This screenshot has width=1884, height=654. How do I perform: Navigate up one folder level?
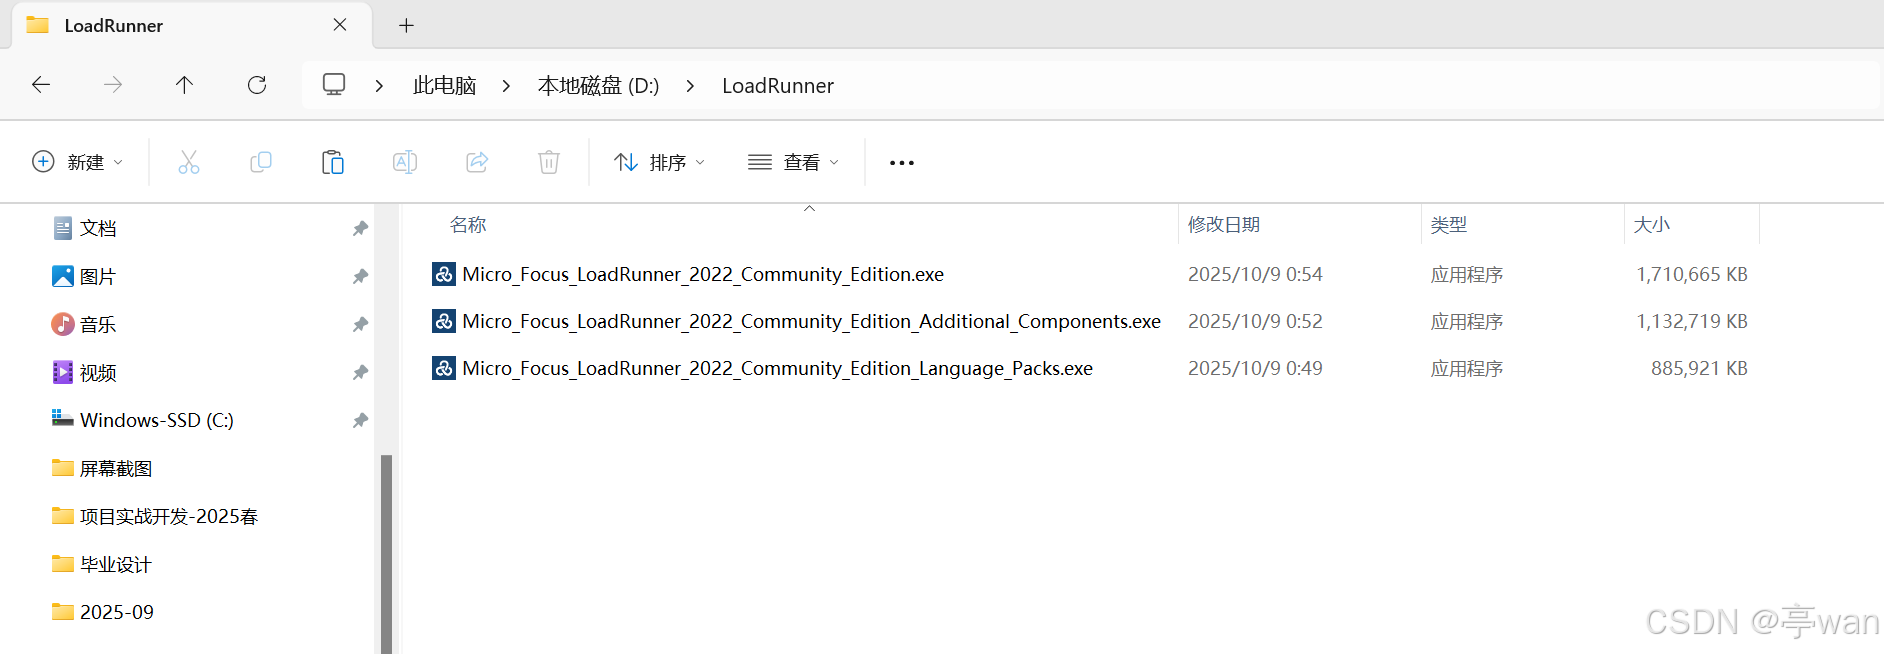pyautogui.click(x=185, y=85)
